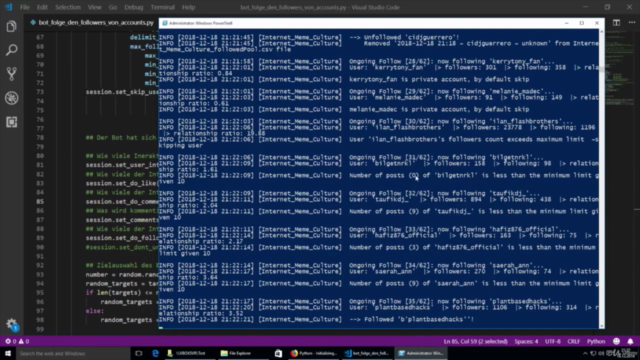Click the feedback smiley in status bar
The image size is (640, 360).
pyautogui.click(x=616, y=341)
